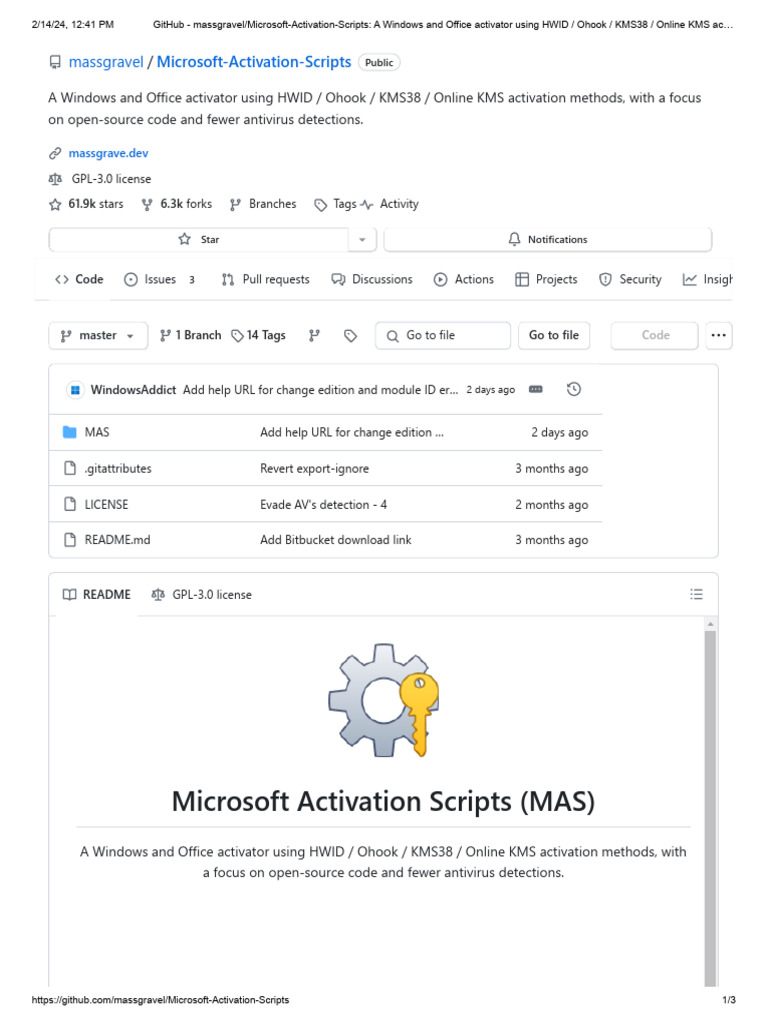The width and height of the screenshot is (768, 1024).
Task: Click the repository book icon beside massgravel
Action: (56, 63)
